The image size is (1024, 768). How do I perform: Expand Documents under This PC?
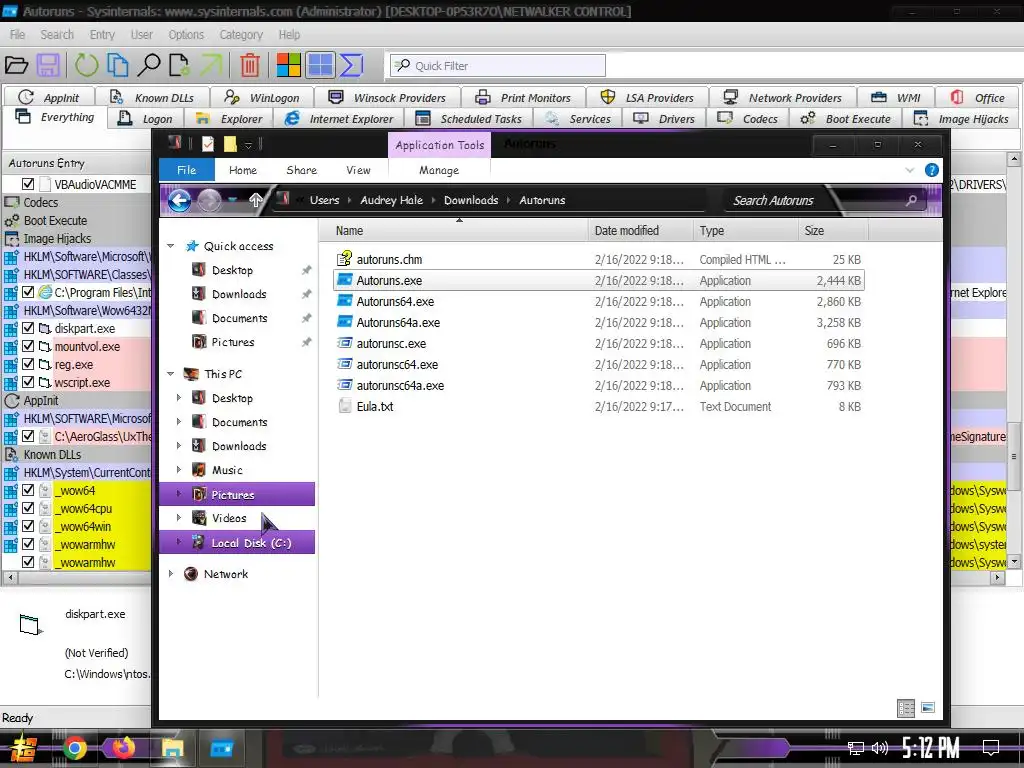click(x=179, y=422)
